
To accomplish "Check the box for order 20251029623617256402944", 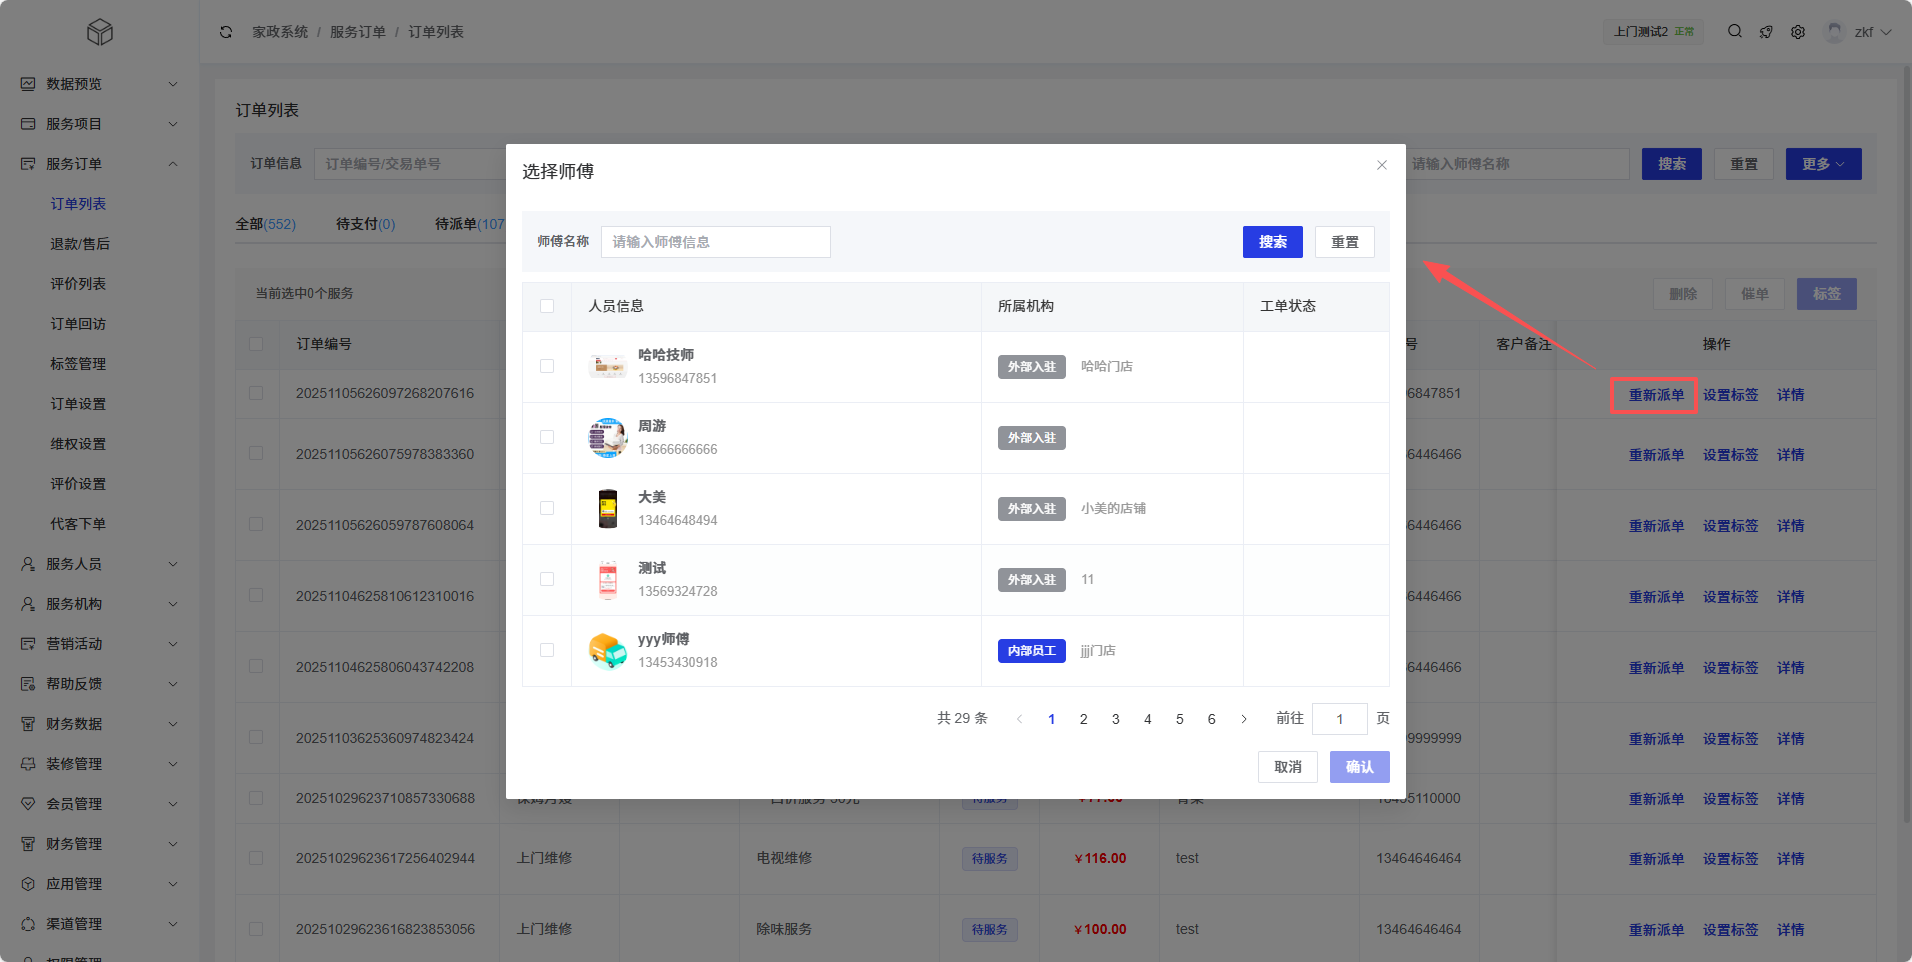I will 256,858.
